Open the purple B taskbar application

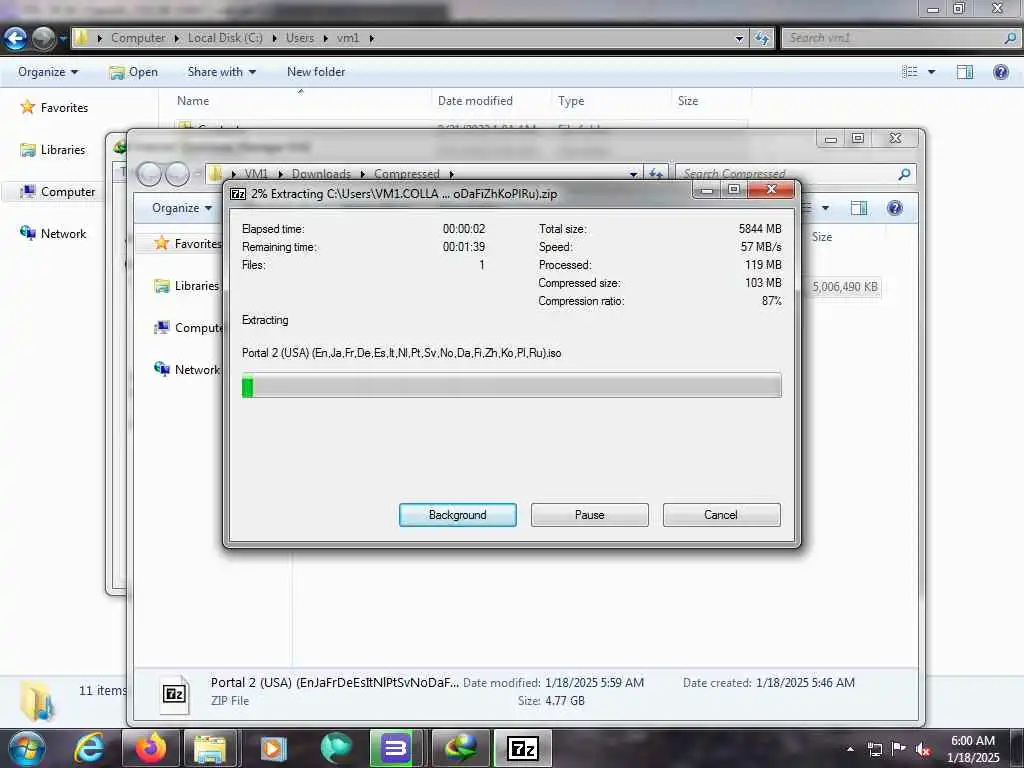click(394, 748)
